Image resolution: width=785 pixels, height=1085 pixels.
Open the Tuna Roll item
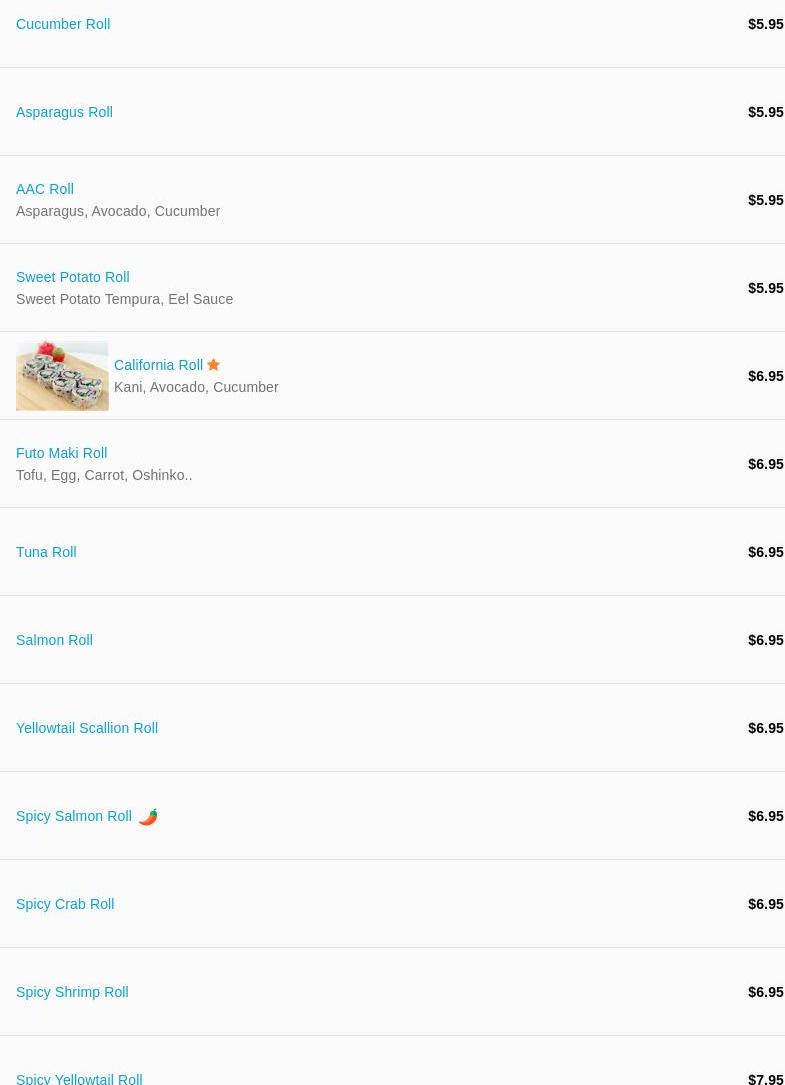(x=46, y=552)
